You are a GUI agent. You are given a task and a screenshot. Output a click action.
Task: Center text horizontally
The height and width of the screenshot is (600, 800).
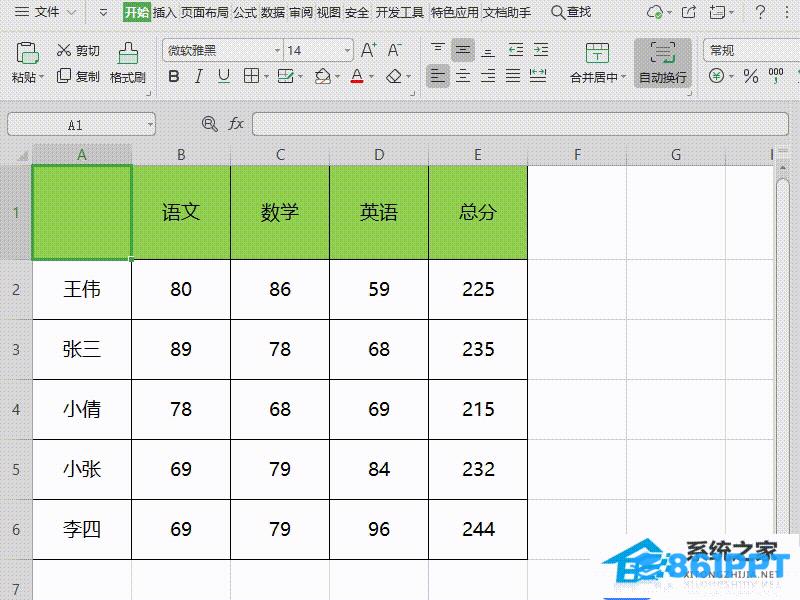(x=463, y=77)
